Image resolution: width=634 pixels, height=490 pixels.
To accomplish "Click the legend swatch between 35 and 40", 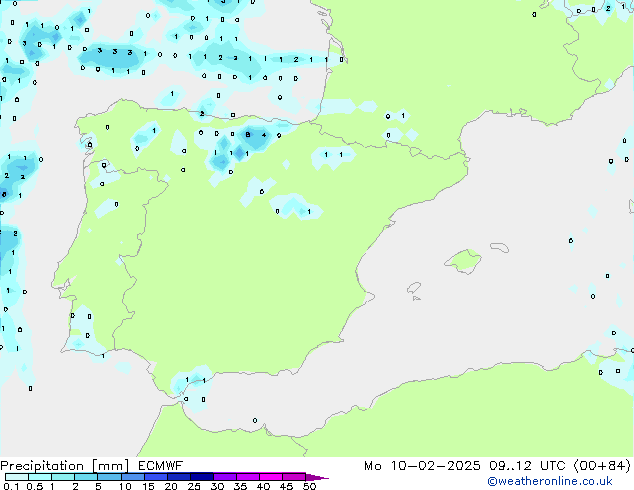I will (248, 477).
